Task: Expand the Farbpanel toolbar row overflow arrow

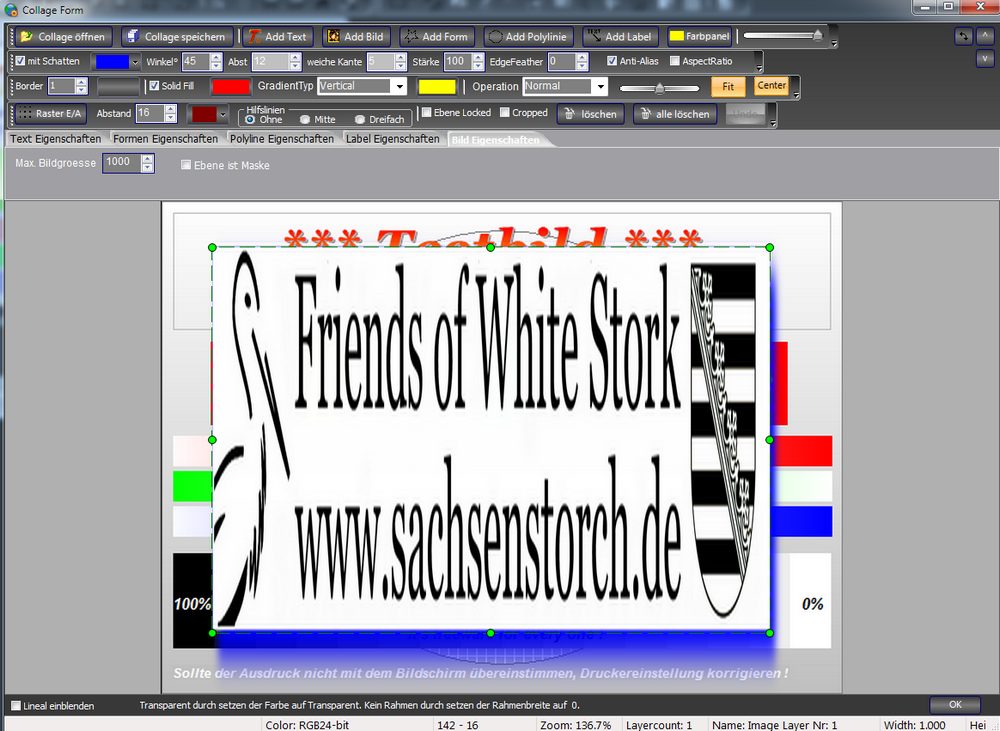Action: [x=834, y=44]
